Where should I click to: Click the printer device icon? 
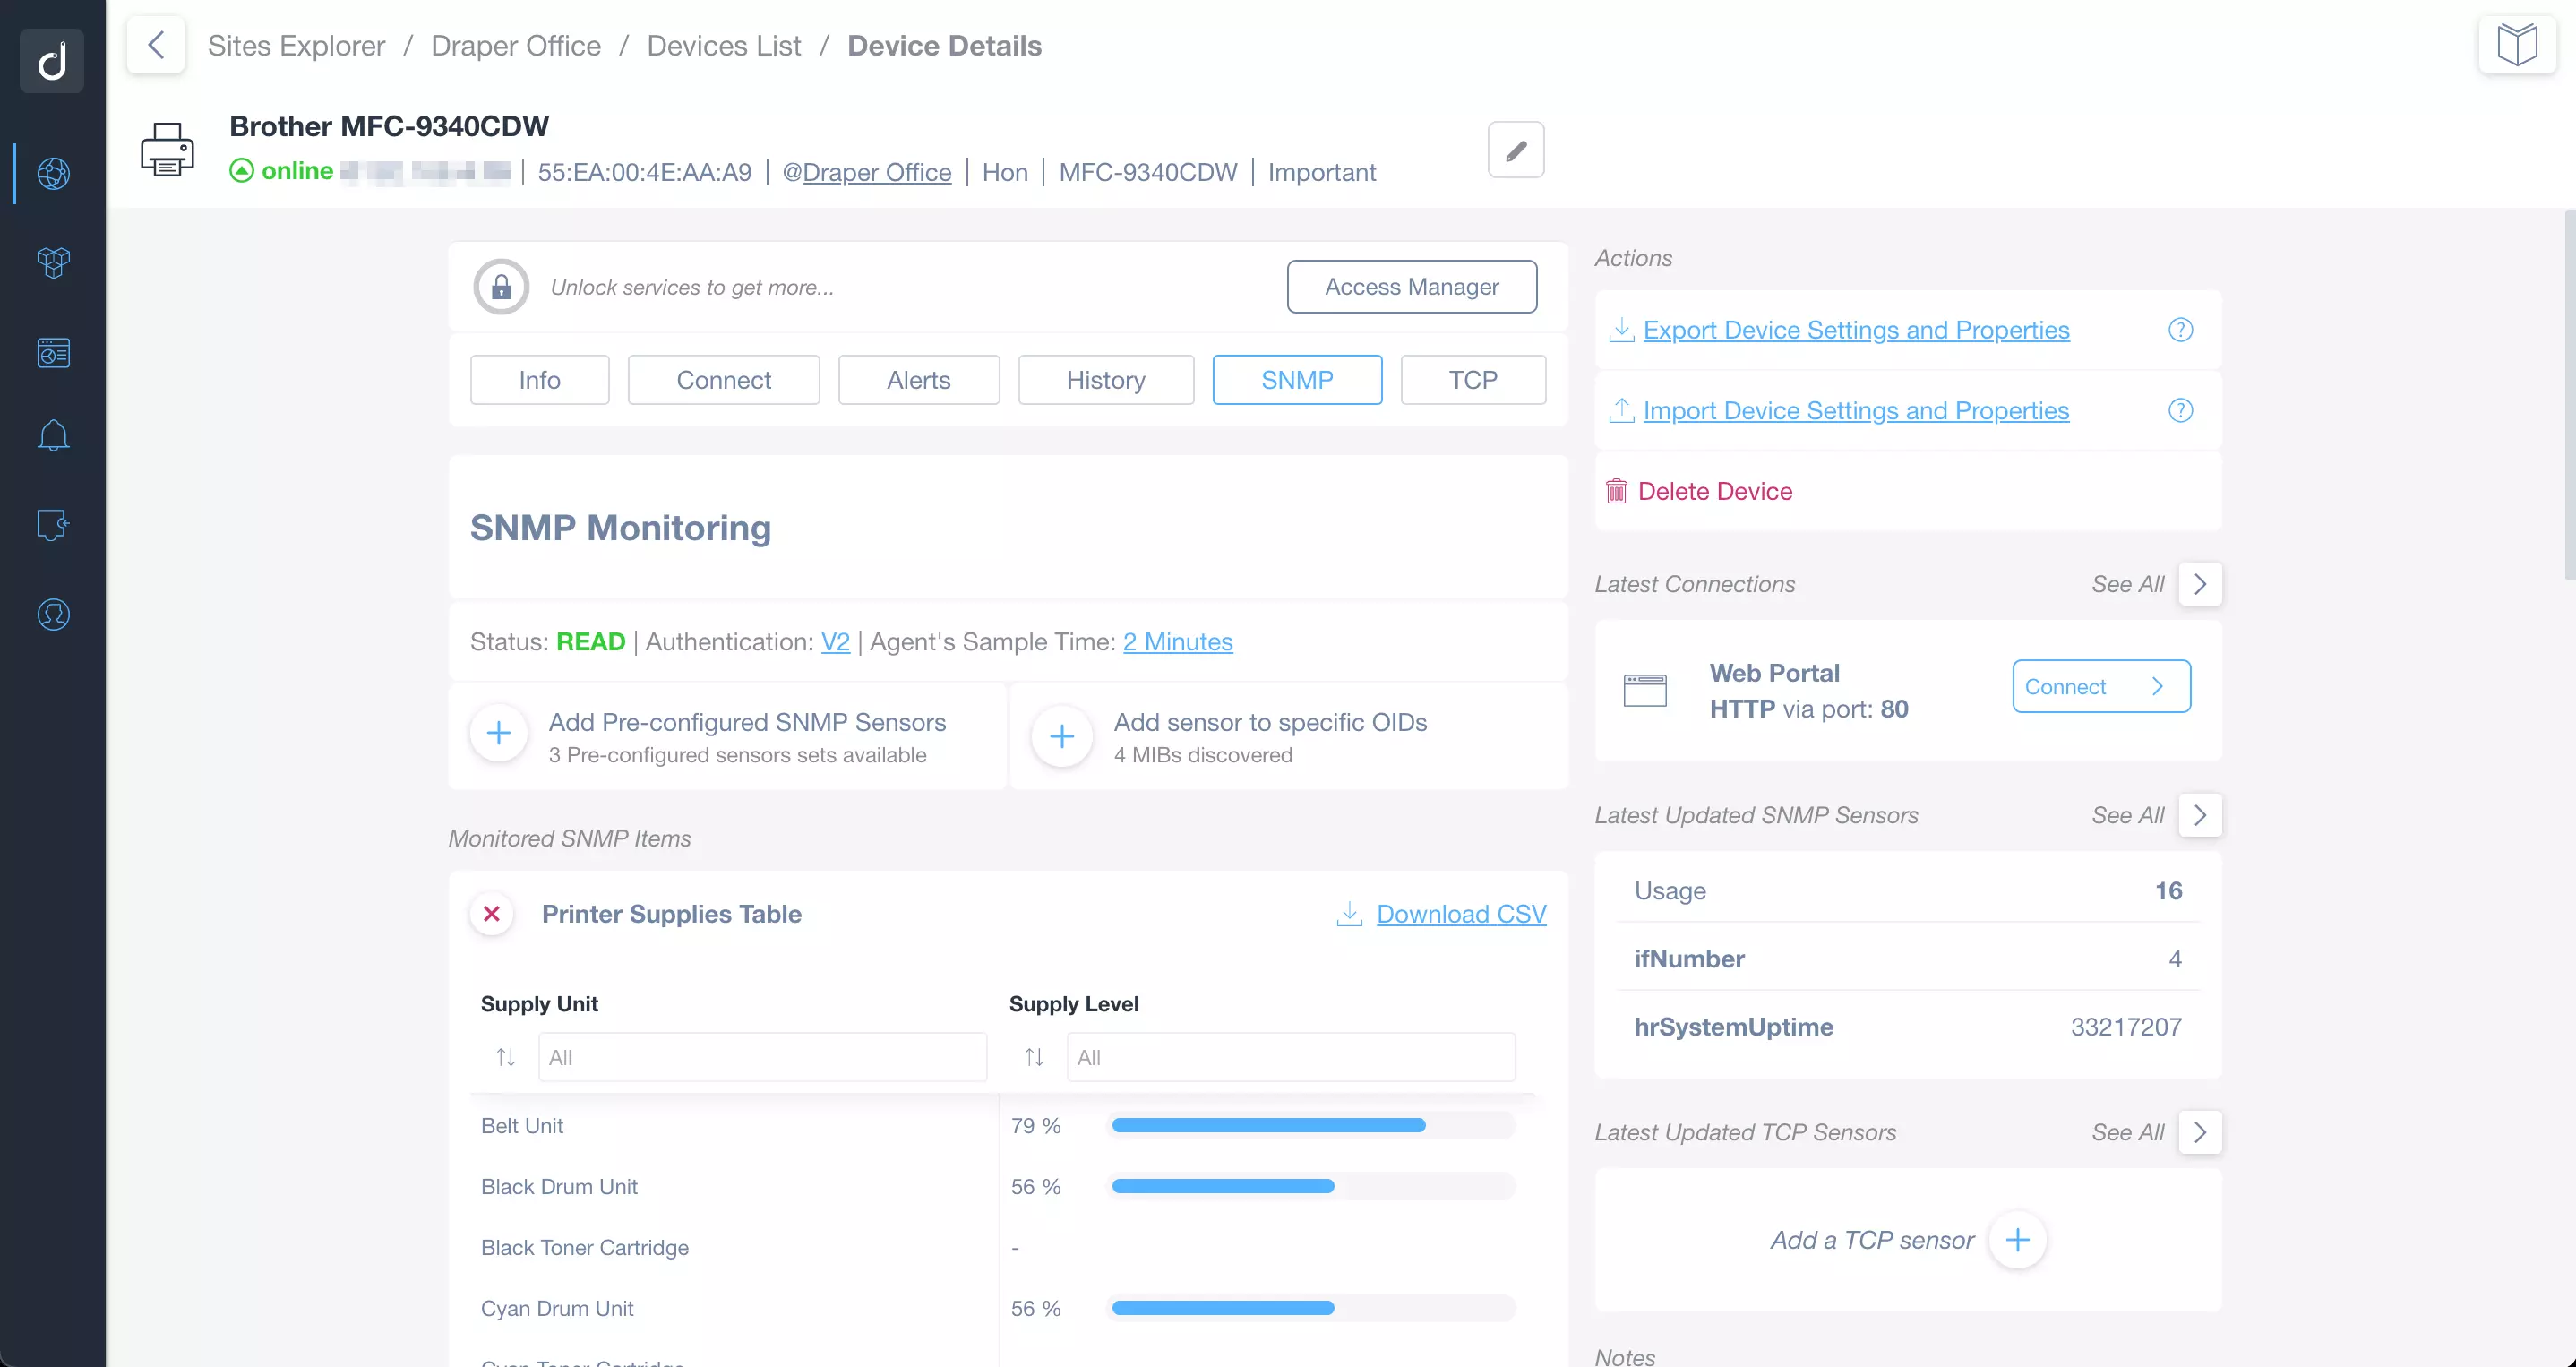click(167, 150)
